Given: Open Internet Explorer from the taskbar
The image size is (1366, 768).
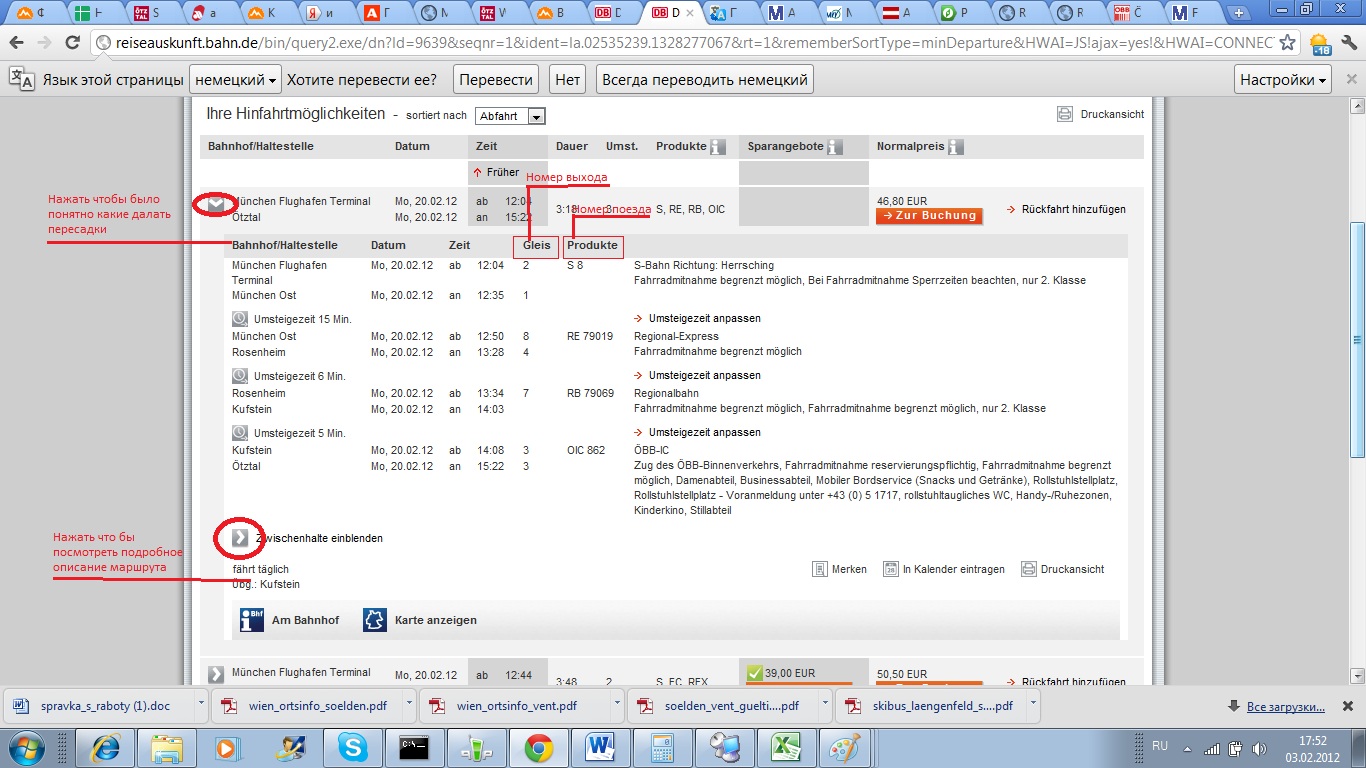Looking at the screenshot, I should click(106, 746).
